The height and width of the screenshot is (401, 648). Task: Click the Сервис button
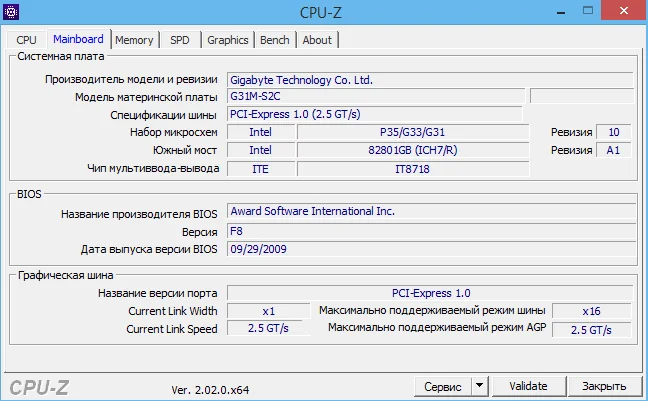pyautogui.click(x=443, y=387)
